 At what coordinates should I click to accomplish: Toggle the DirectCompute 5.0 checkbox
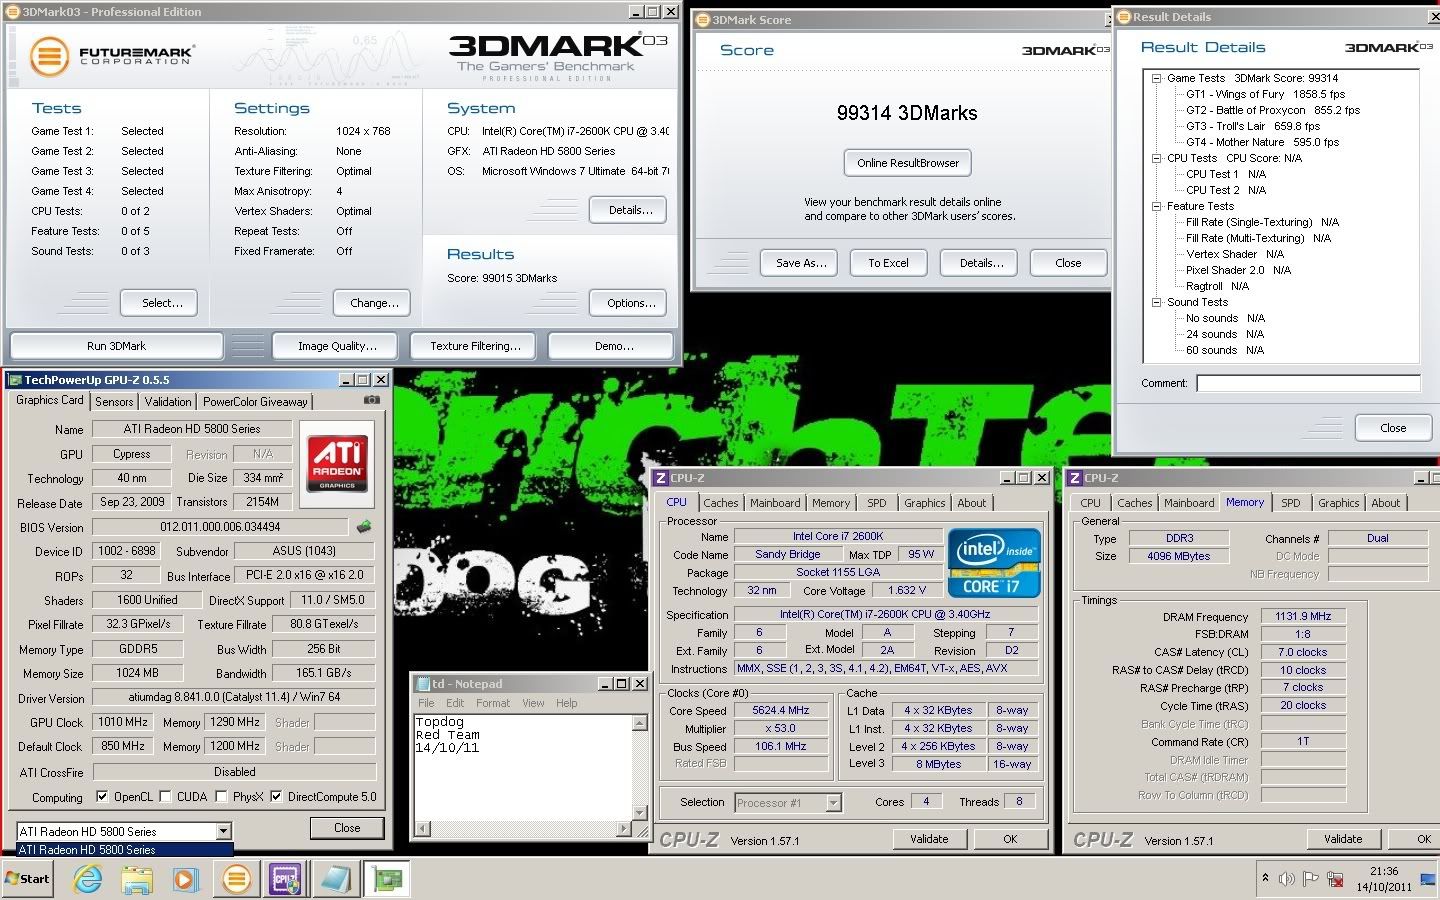click(x=277, y=797)
